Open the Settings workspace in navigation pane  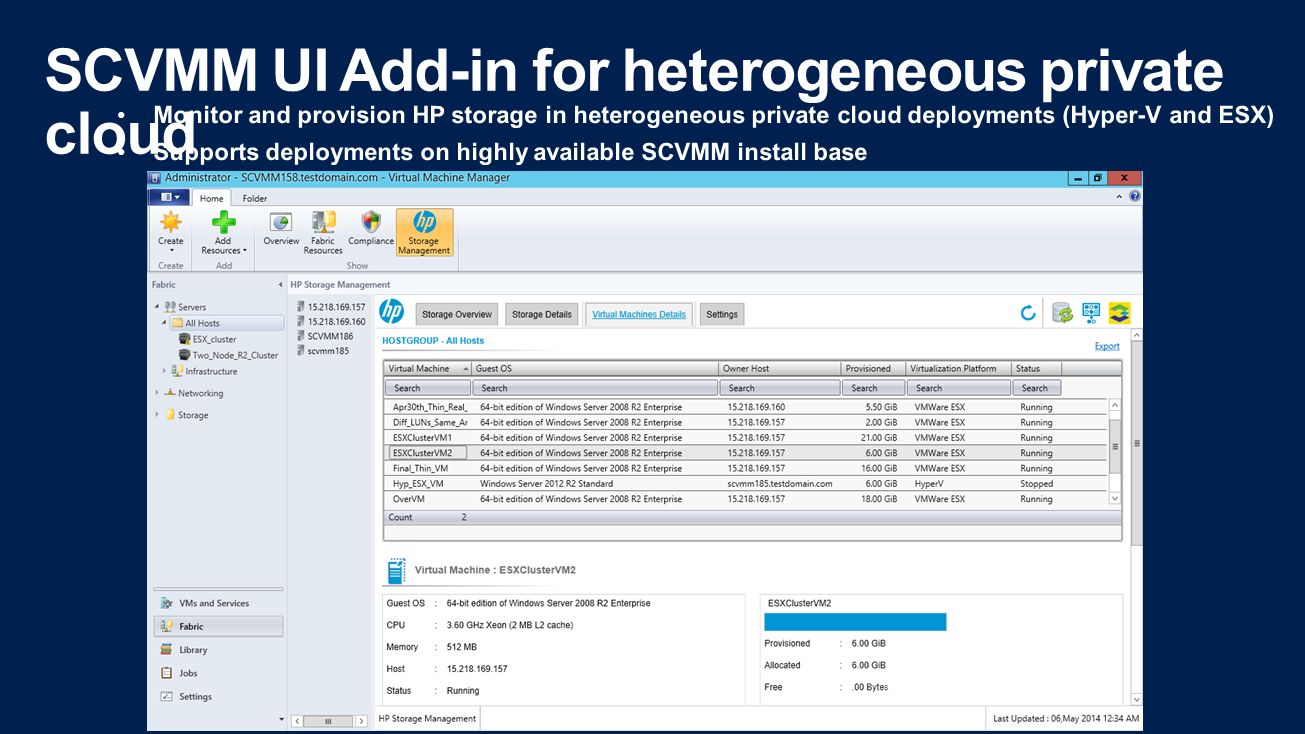point(216,697)
